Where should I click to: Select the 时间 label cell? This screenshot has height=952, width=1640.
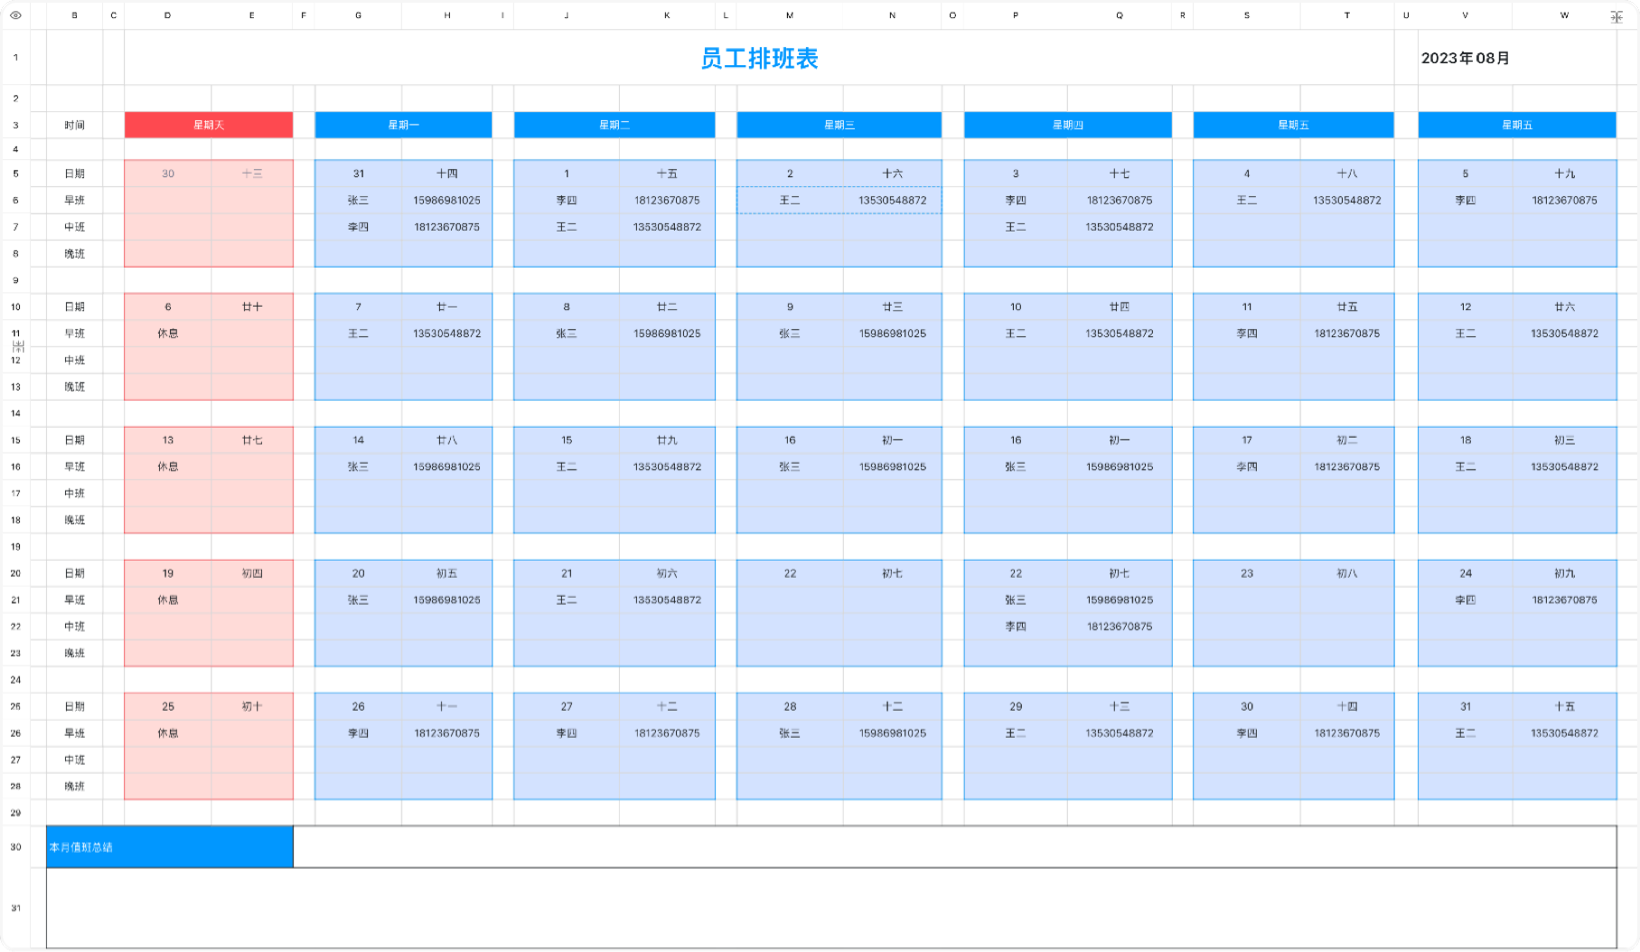(75, 125)
